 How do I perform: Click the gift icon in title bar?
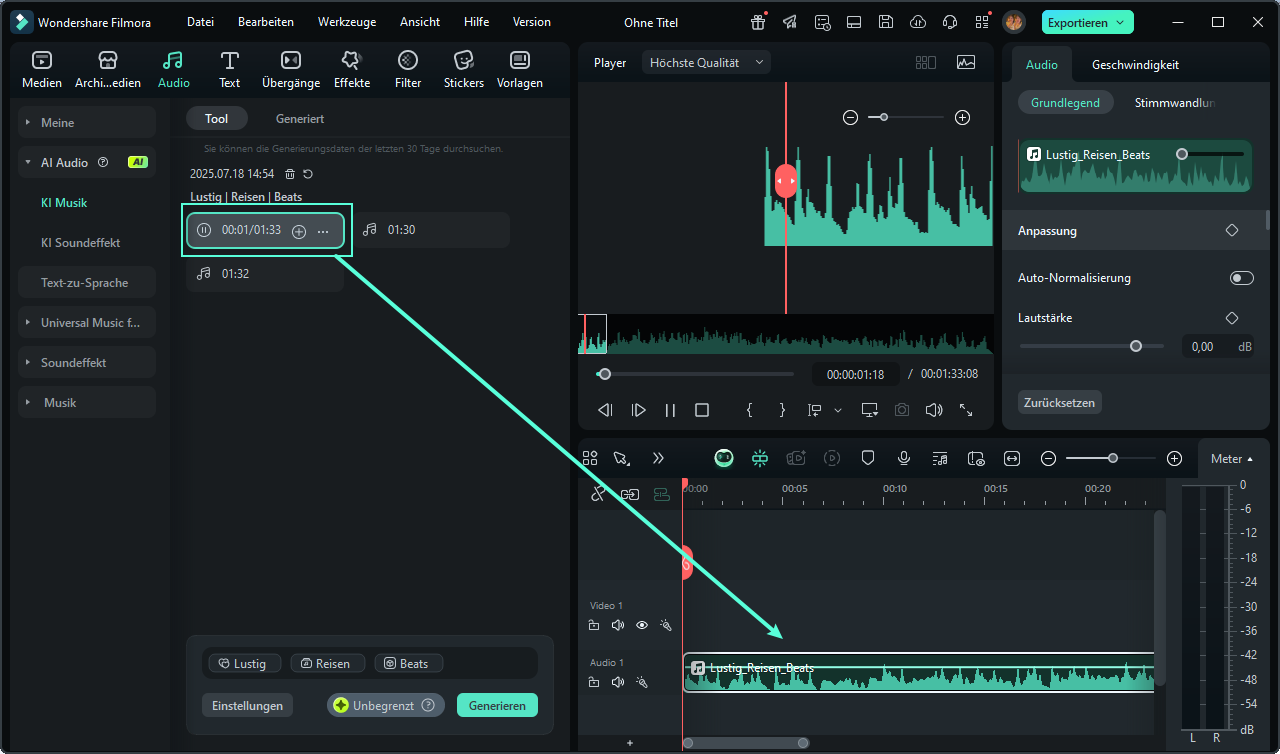tap(759, 22)
